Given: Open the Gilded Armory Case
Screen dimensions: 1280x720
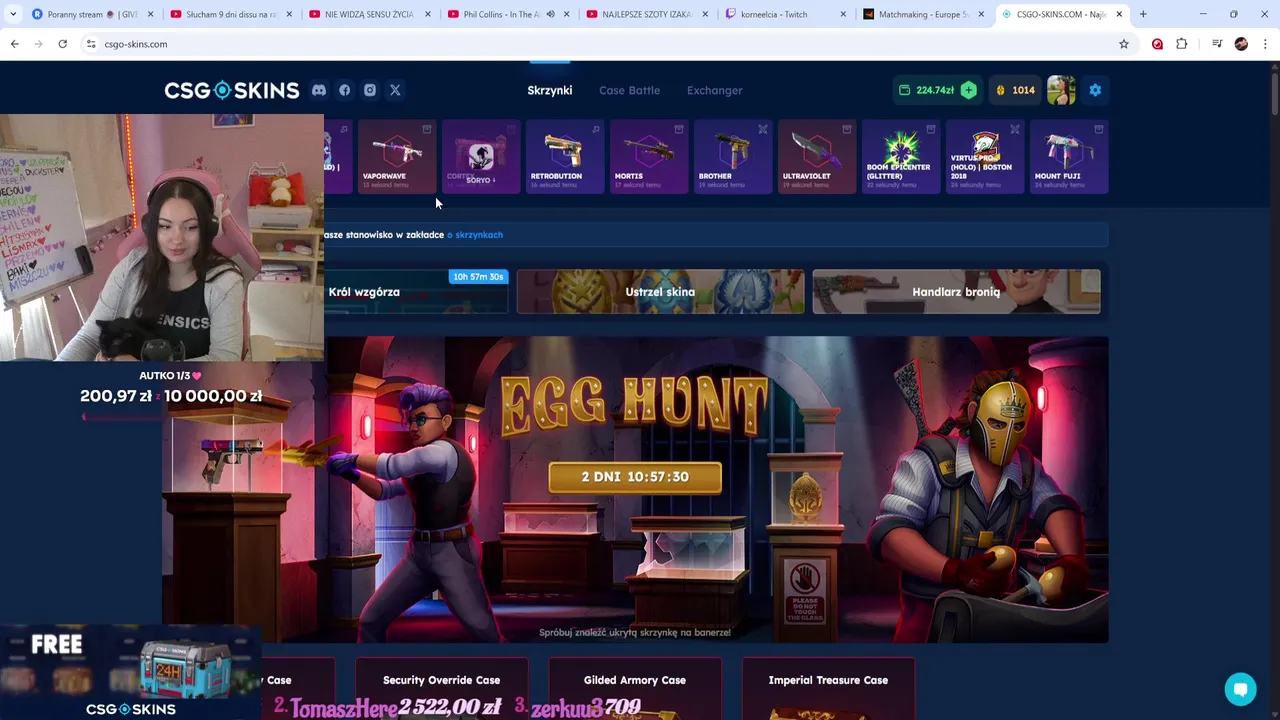Looking at the screenshot, I should click(x=635, y=688).
